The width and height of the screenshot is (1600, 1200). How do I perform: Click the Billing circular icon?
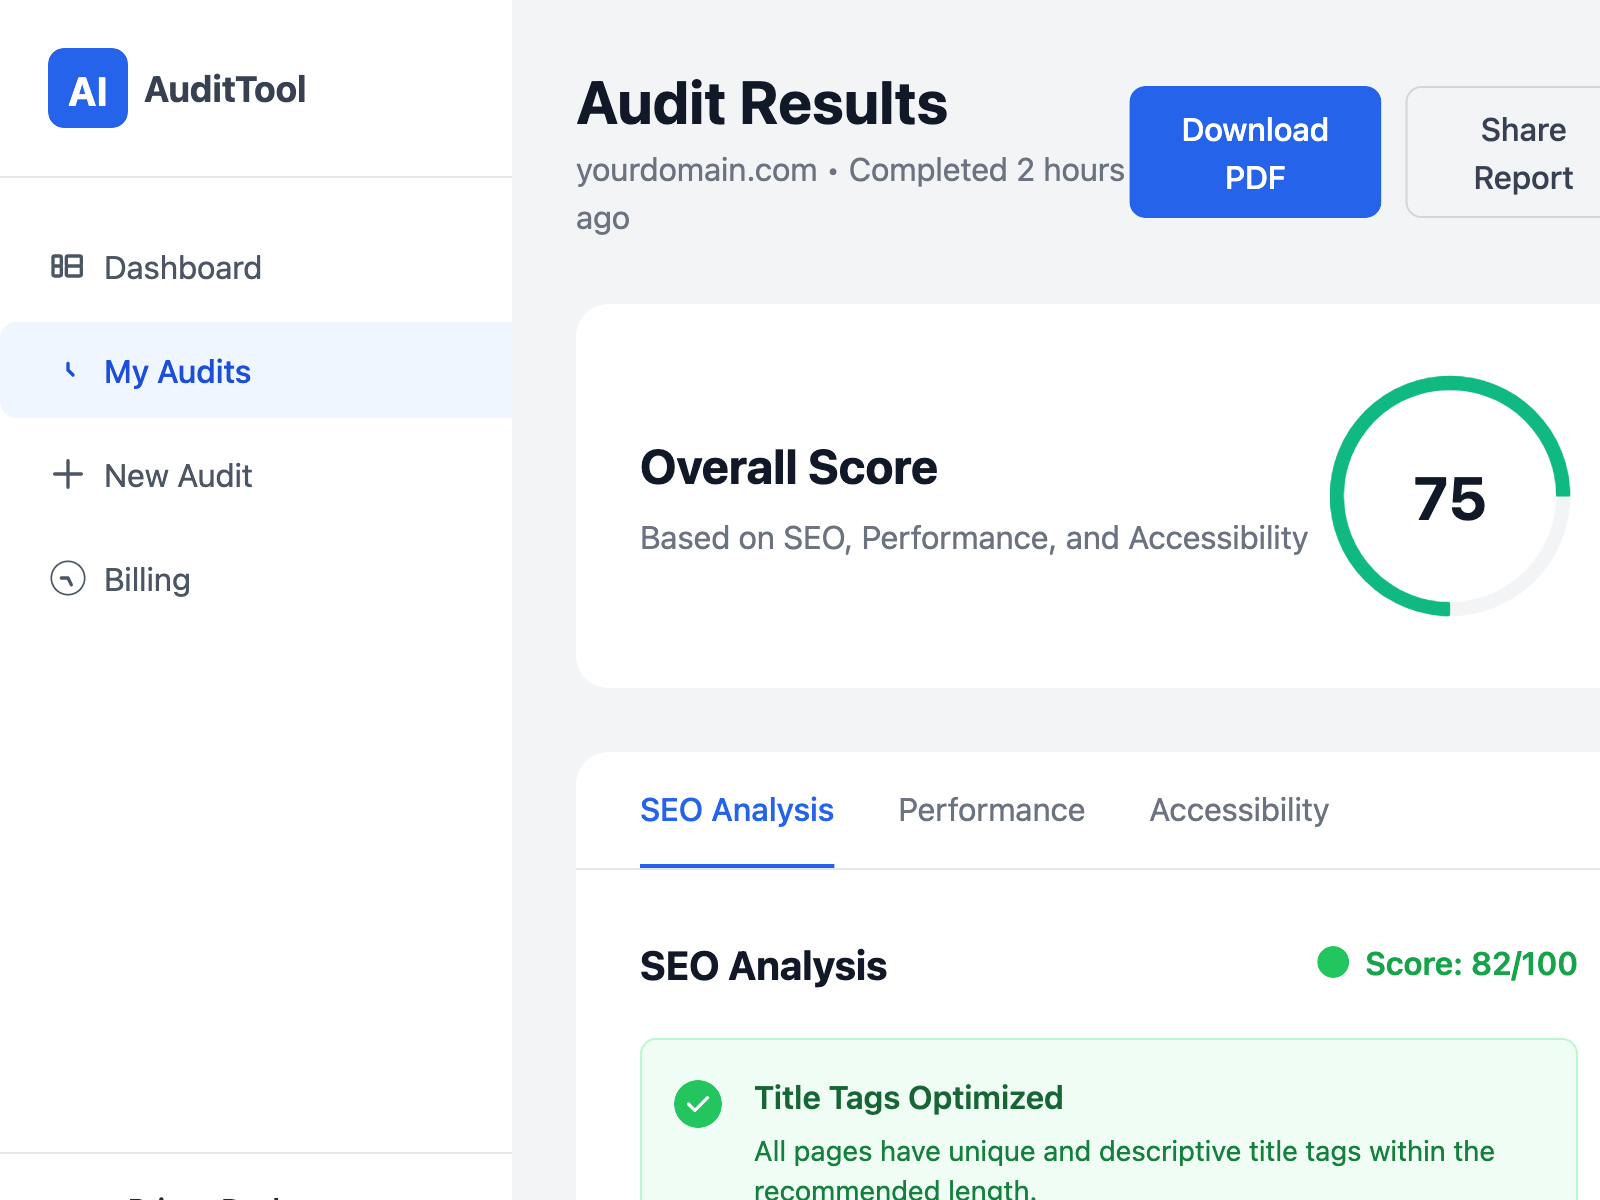tap(68, 578)
